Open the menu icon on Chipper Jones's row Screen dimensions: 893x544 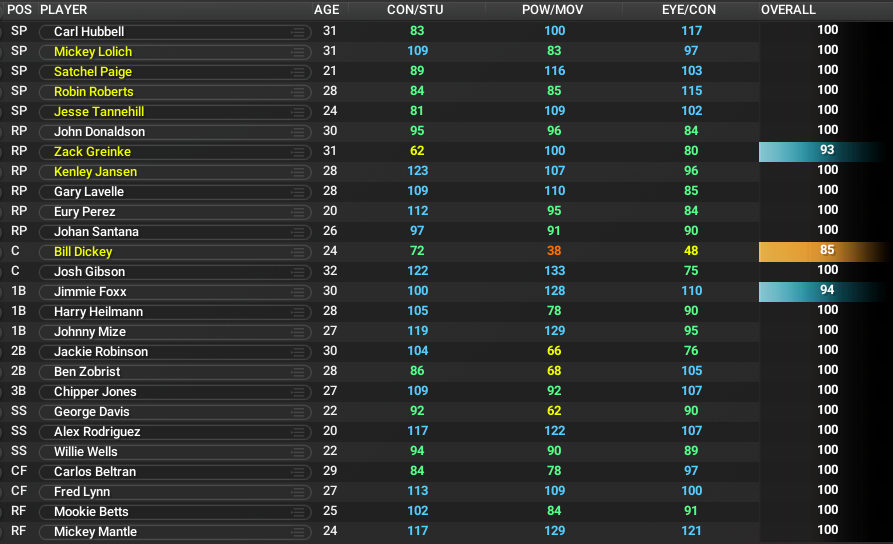click(298, 392)
